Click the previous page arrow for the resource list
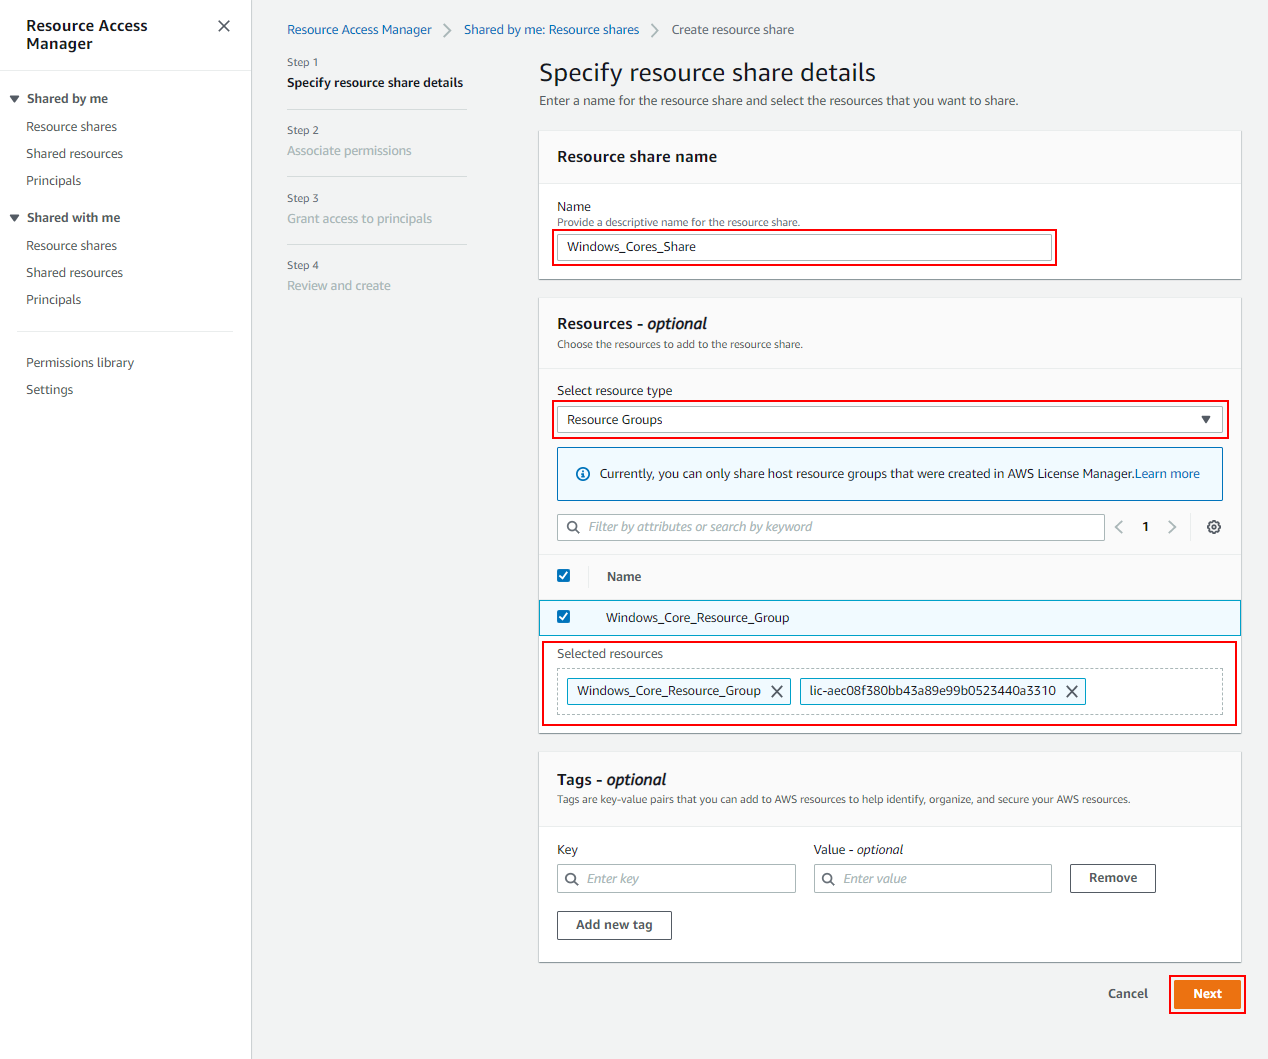 [x=1118, y=526]
